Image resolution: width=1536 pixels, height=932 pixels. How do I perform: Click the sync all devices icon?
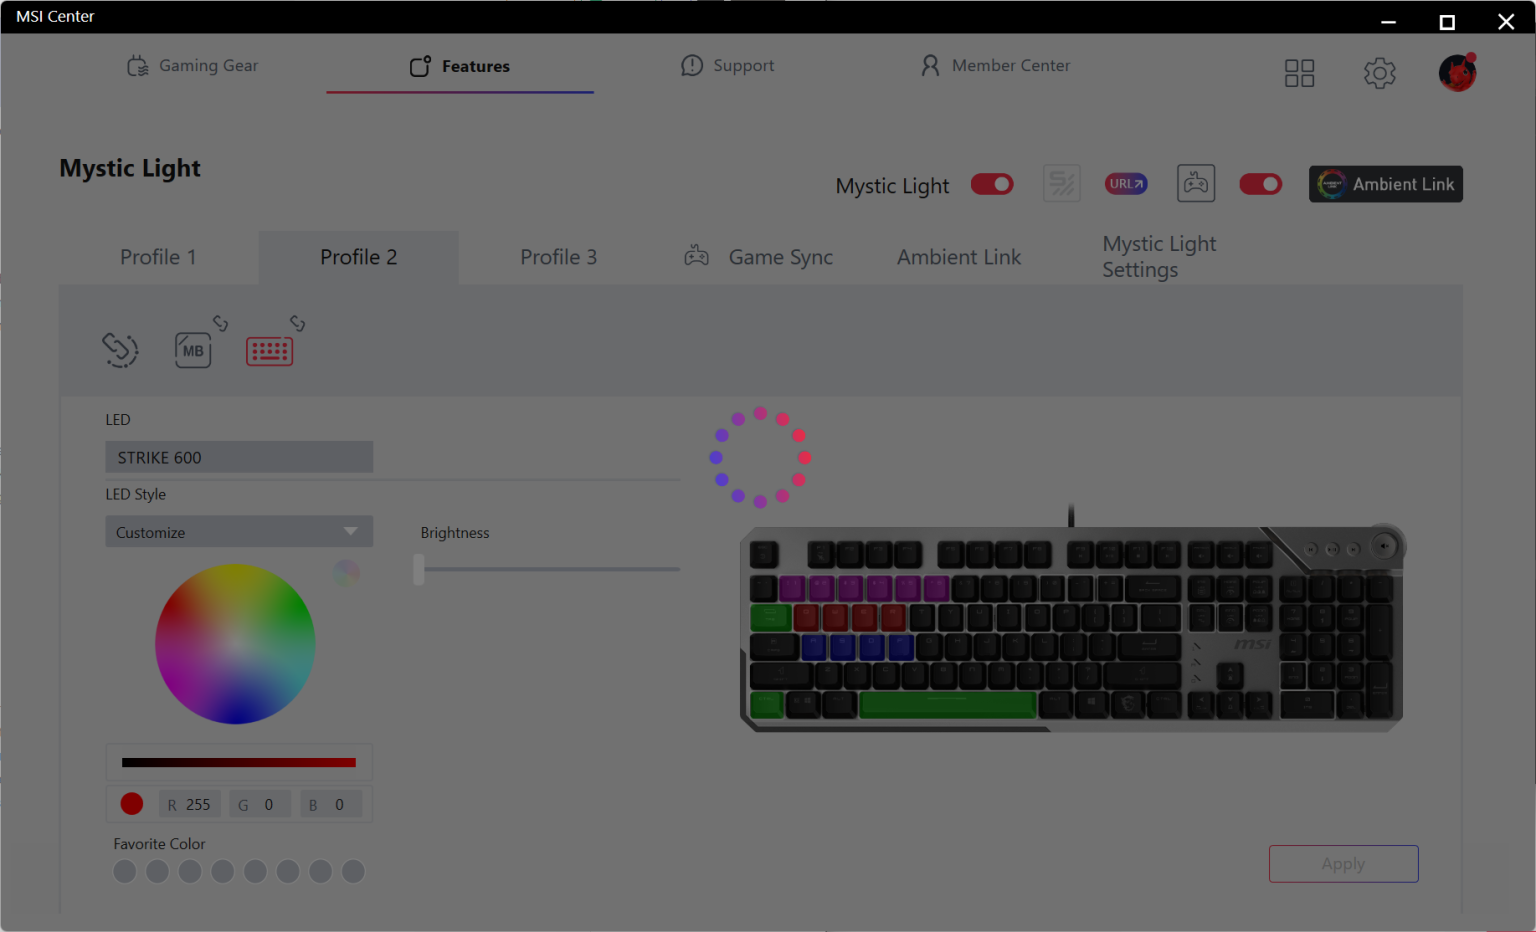(x=120, y=350)
